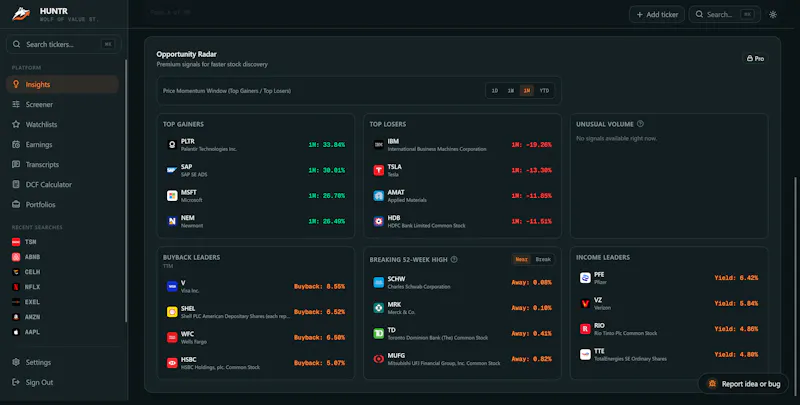Open VZ Verizon income leader
This screenshot has width=800, height=405.
point(669,303)
